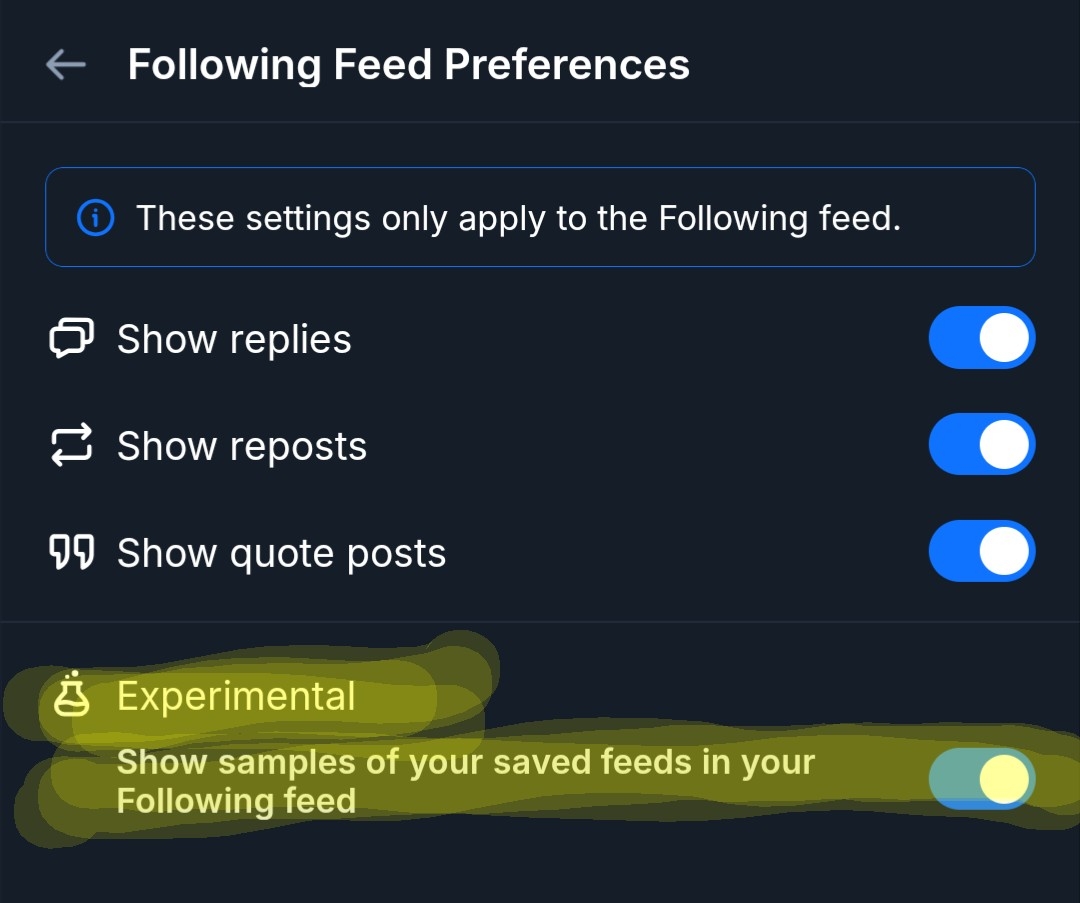Screen dimensions: 1080x903
Task: Click the speech bubbles replies icon
Action: point(71,339)
